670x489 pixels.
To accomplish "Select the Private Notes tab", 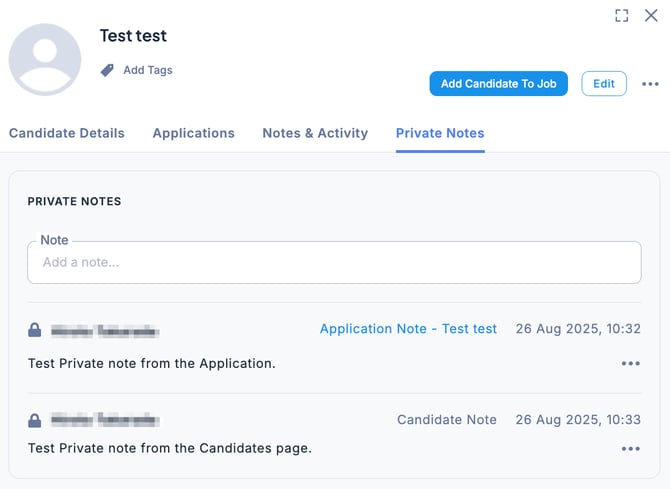I will pos(440,133).
